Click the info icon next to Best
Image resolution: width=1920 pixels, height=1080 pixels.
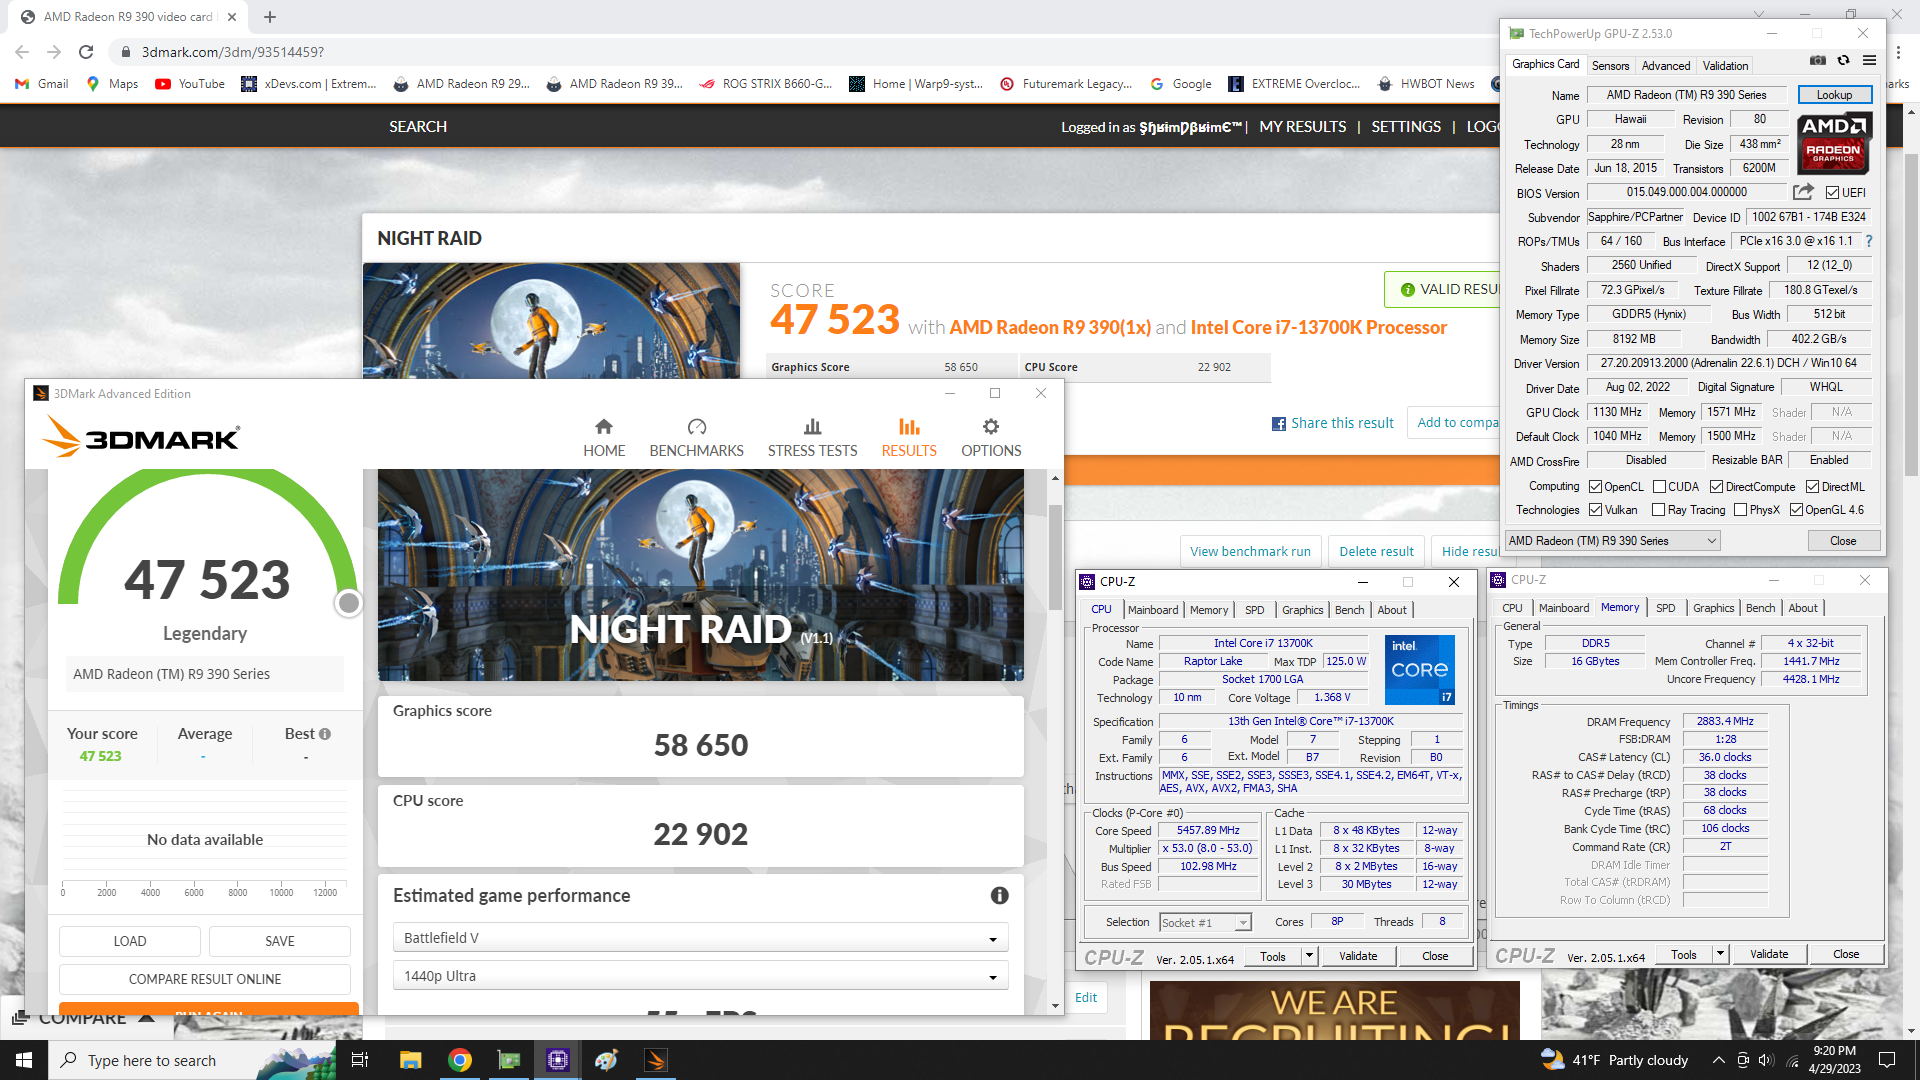325,734
